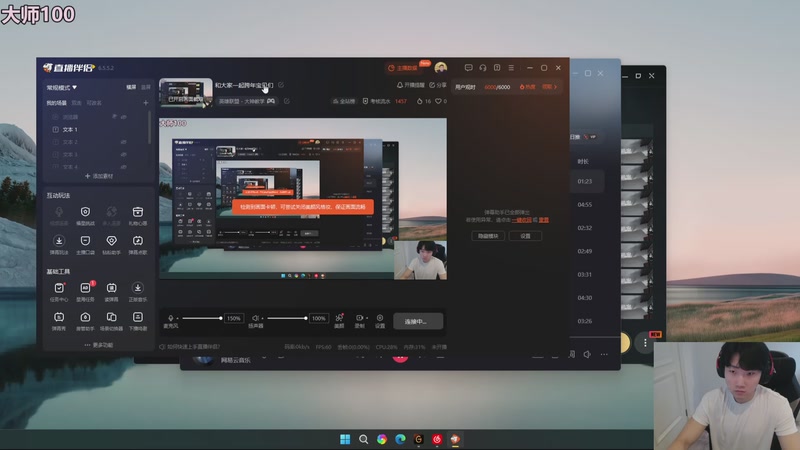Open Windows Start menu on taskbar

coord(345,439)
